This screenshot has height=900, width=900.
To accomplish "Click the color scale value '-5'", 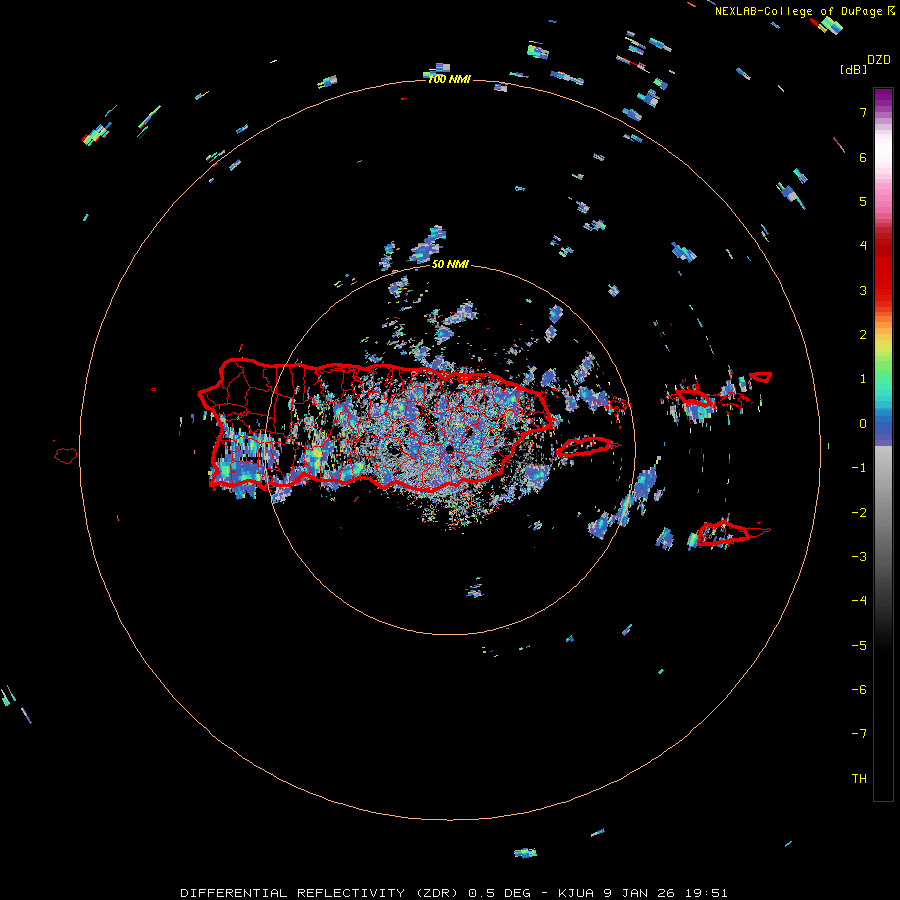I will point(859,646).
